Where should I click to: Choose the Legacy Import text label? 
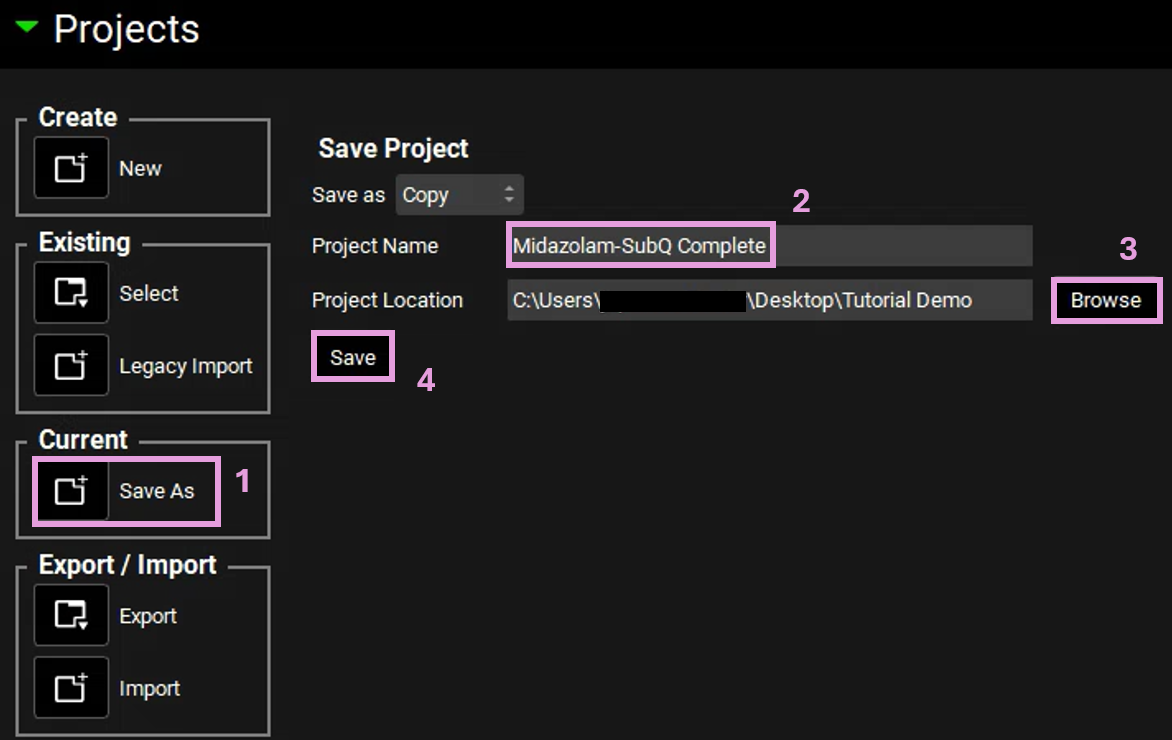click(186, 367)
